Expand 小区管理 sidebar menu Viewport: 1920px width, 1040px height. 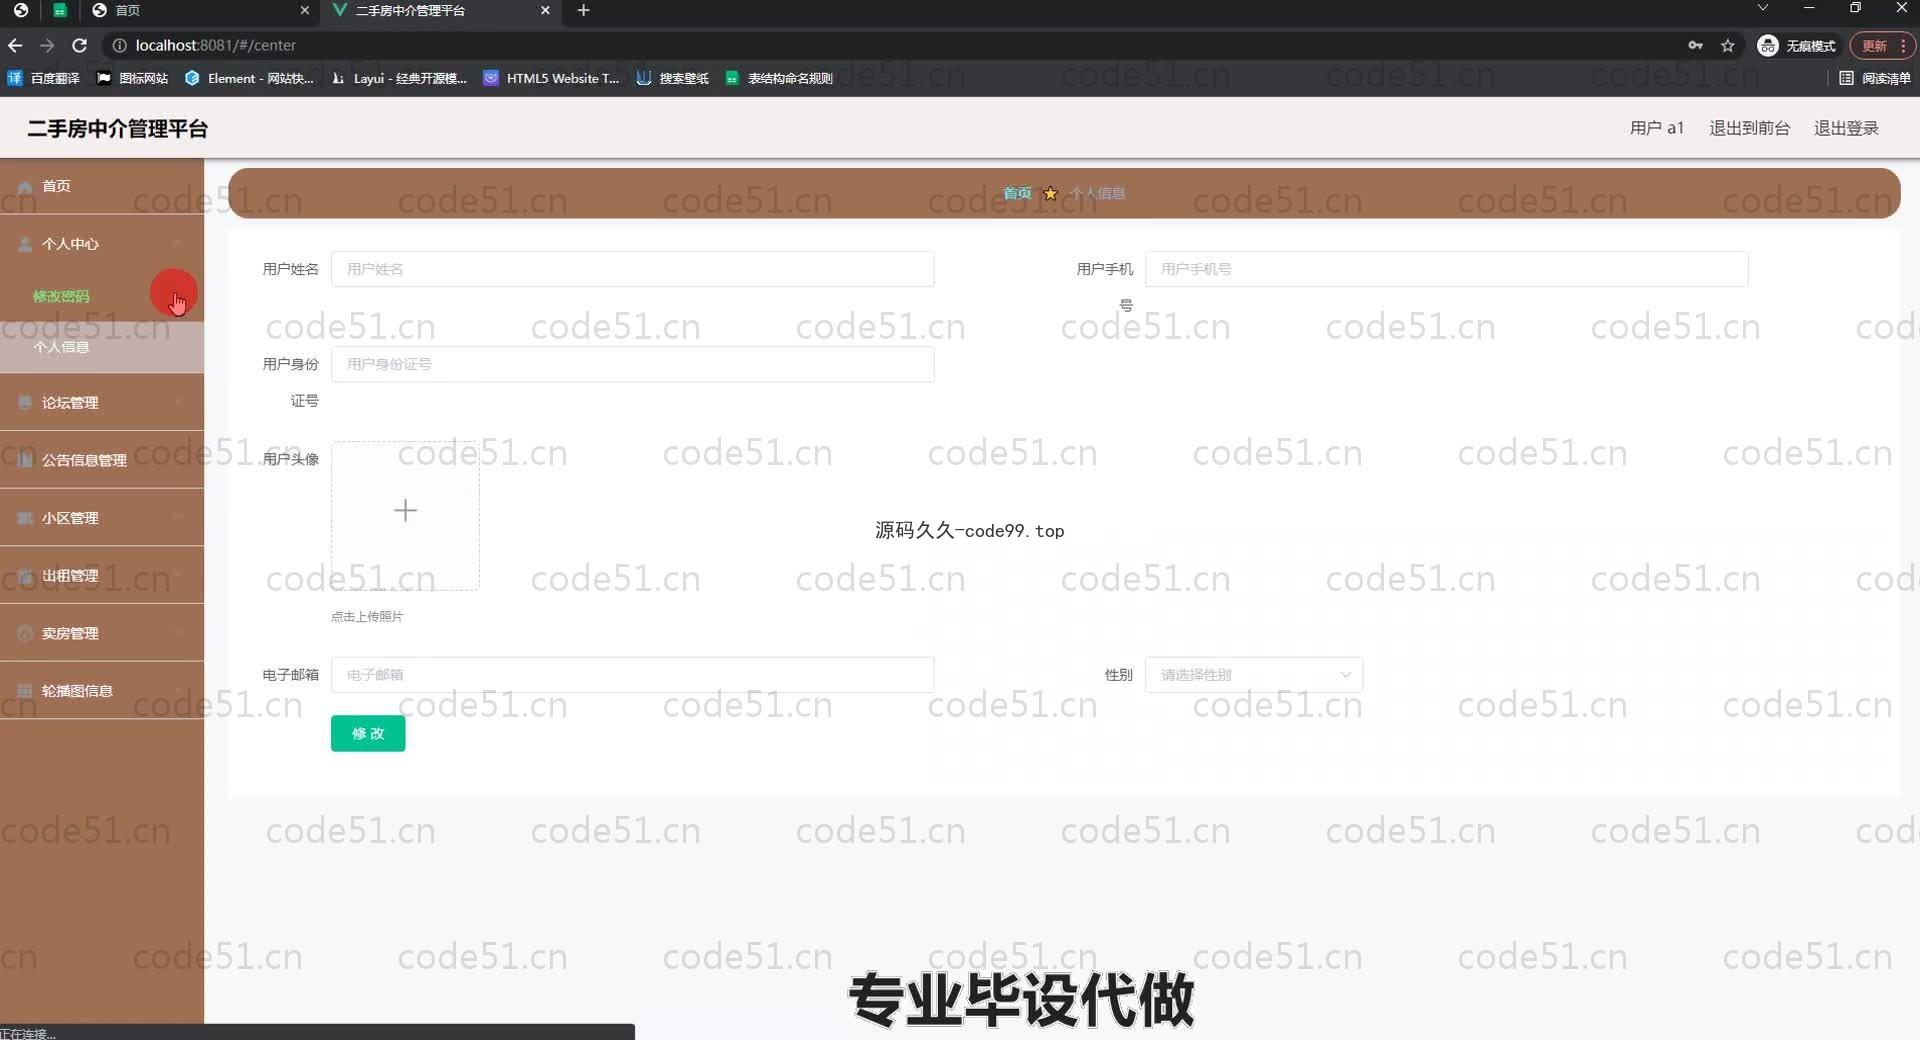pos(102,518)
